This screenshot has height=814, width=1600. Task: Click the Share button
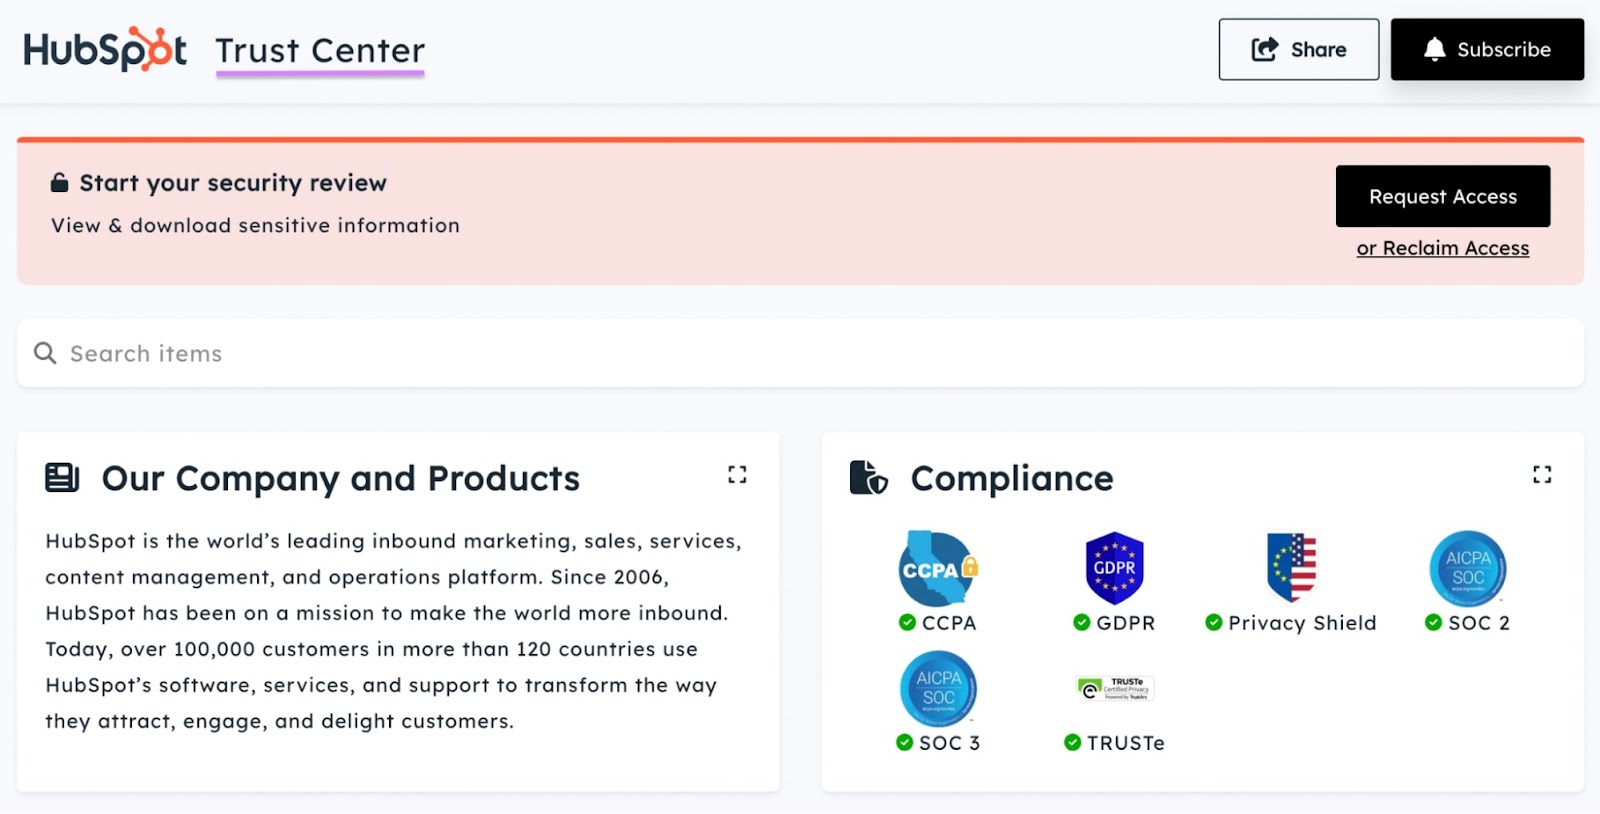[1298, 50]
